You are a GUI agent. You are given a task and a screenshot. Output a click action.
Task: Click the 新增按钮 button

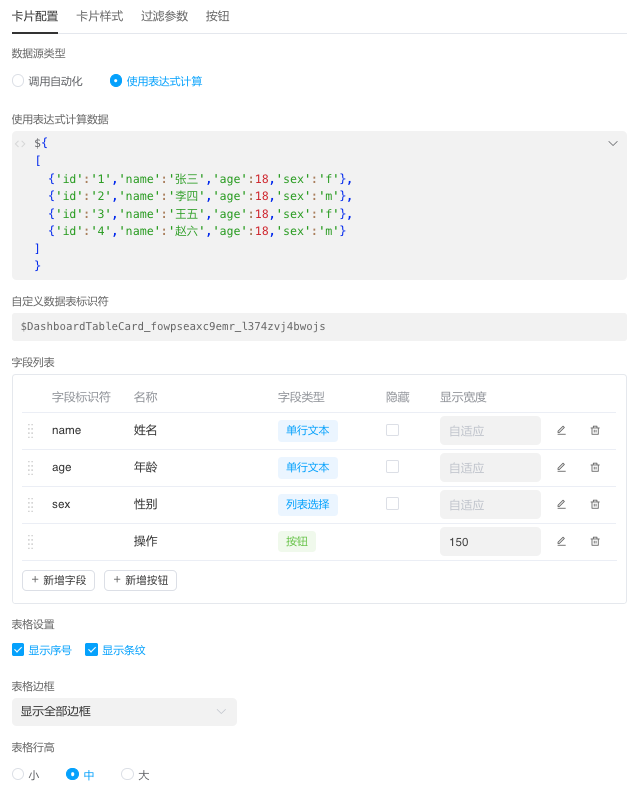[x=141, y=580]
